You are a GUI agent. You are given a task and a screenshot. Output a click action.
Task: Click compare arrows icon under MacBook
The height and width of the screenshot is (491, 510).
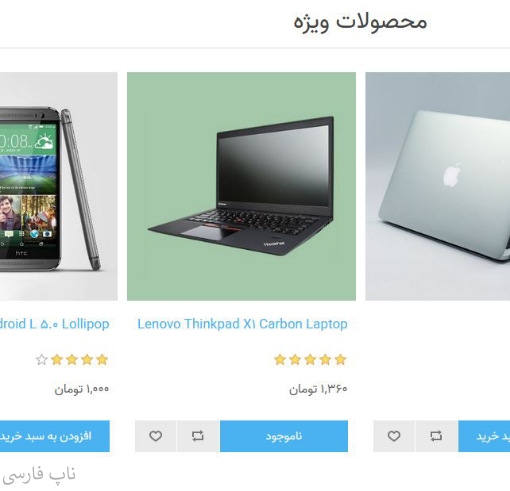click(x=436, y=436)
